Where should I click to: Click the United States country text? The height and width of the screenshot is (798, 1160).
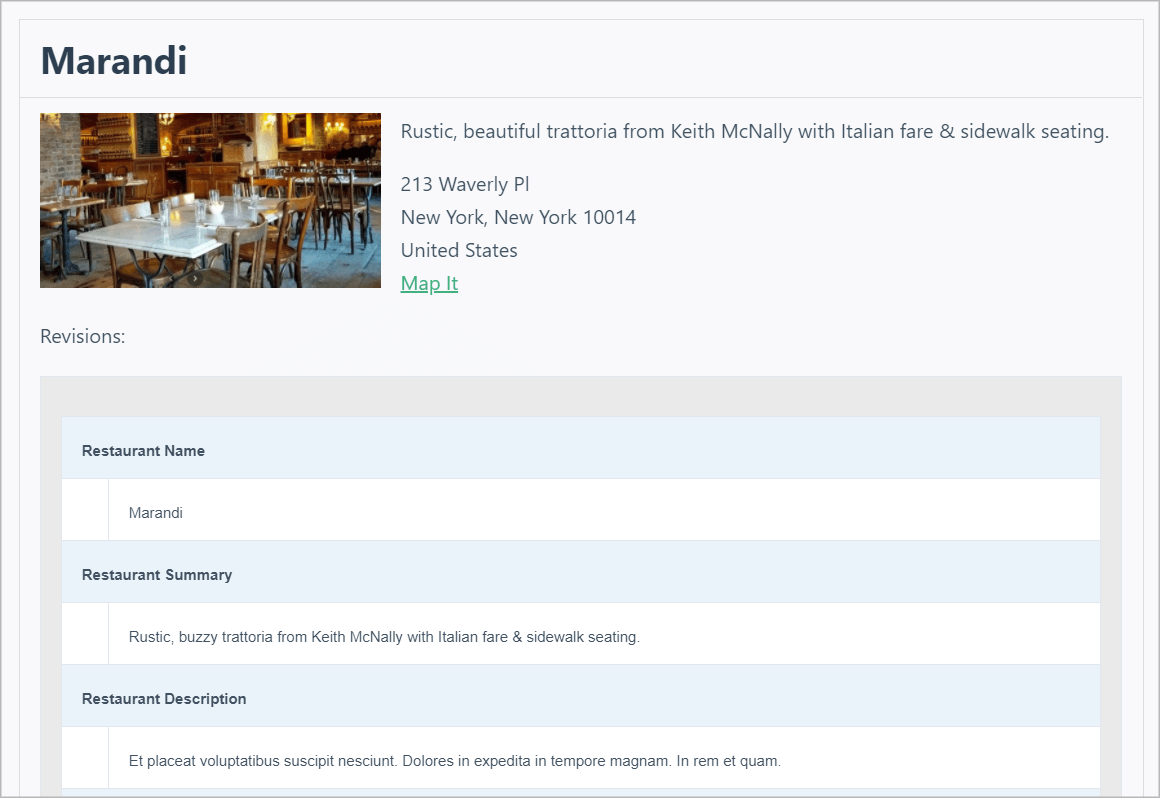pyautogui.click(x=459, y=250)
